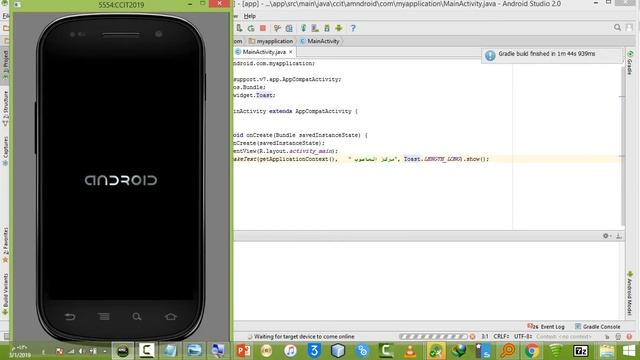Click the blue question mark help icon
Viewport: 640px width, 360px height.
[x=353, y=28]
